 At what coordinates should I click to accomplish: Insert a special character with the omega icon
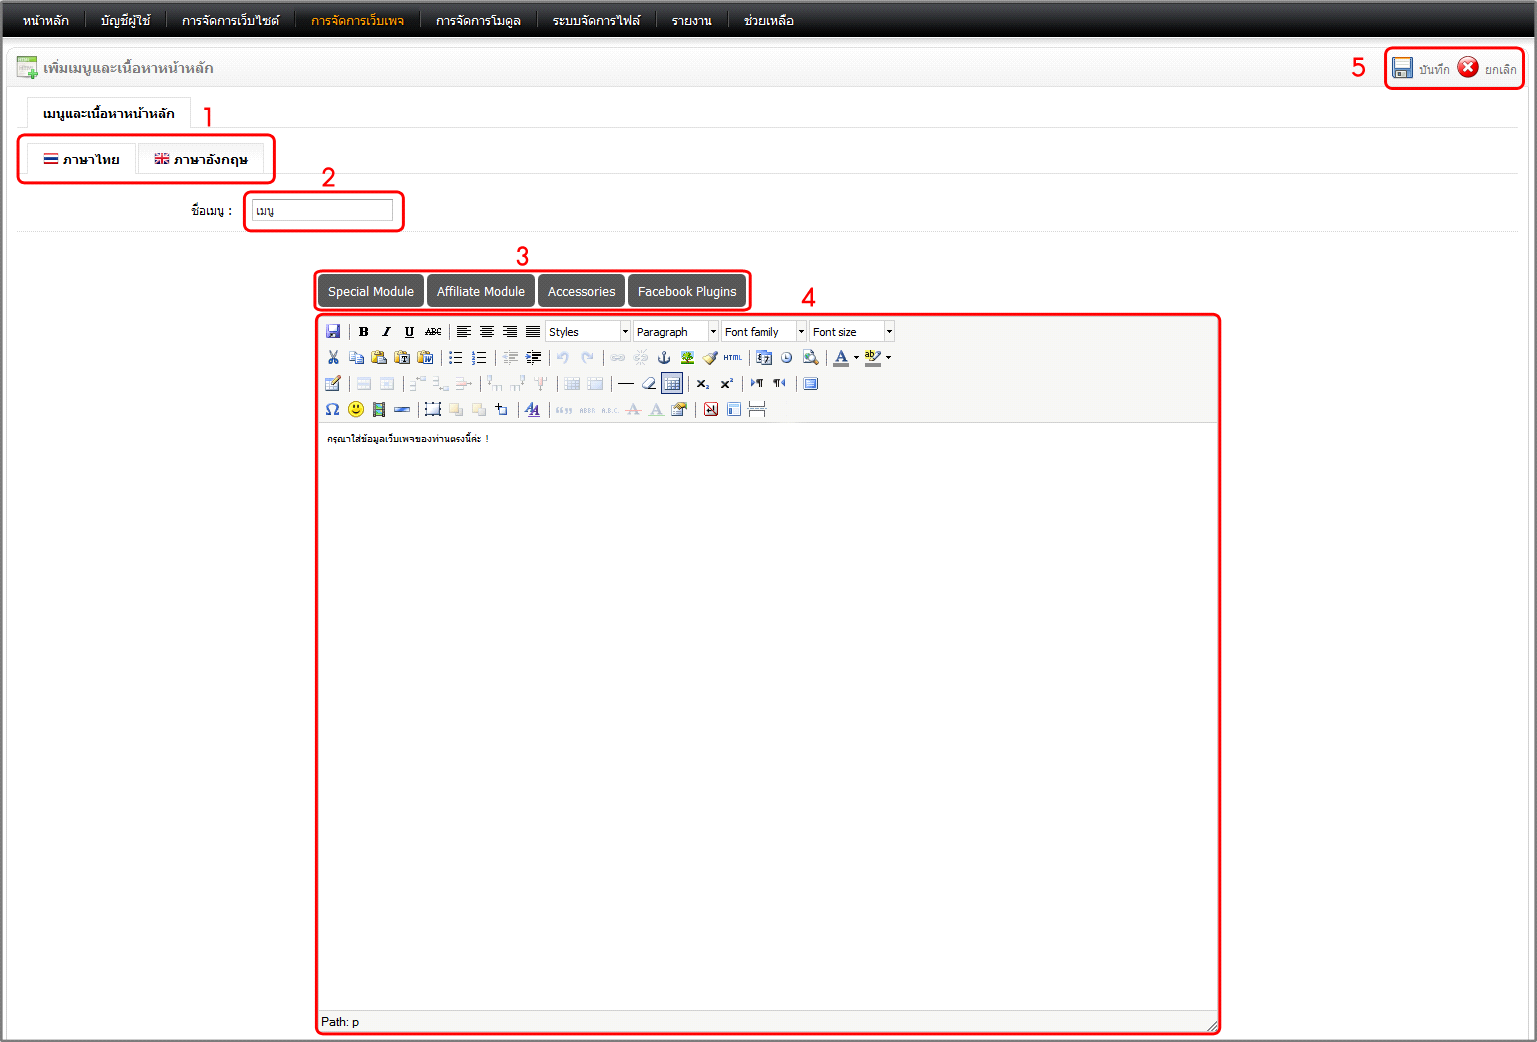[333, 409]
